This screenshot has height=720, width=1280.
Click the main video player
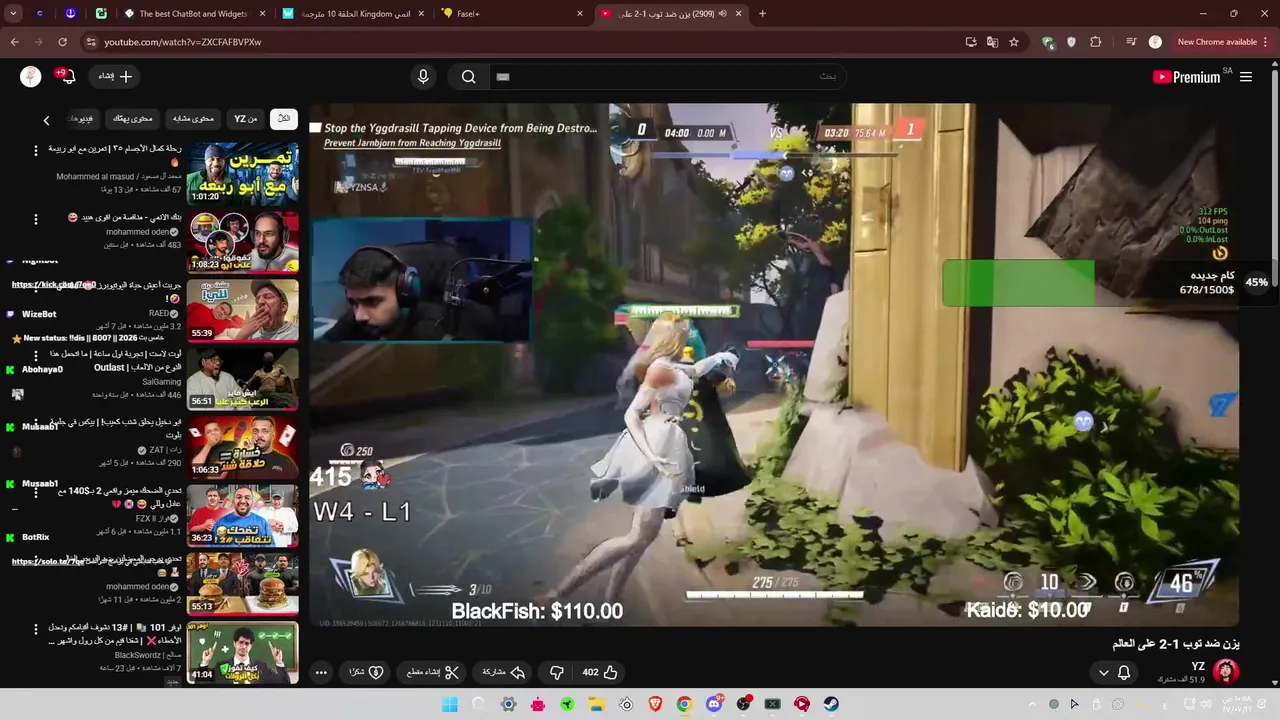(x=774, y=365)
